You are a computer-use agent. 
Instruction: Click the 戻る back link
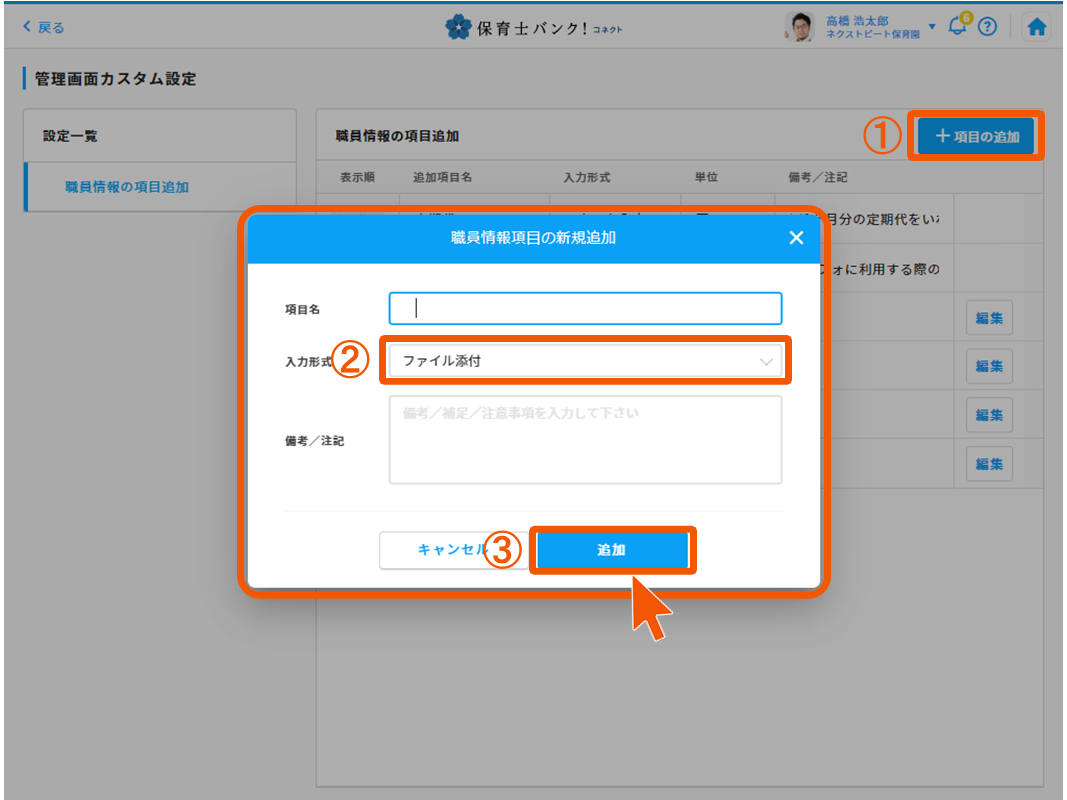(43, 27)
